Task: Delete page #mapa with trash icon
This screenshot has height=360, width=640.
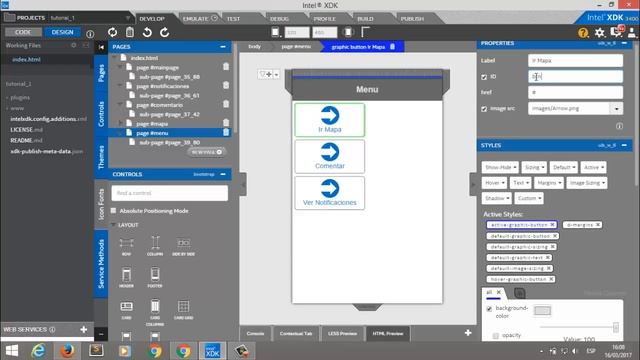Action: tap(226, 123)
